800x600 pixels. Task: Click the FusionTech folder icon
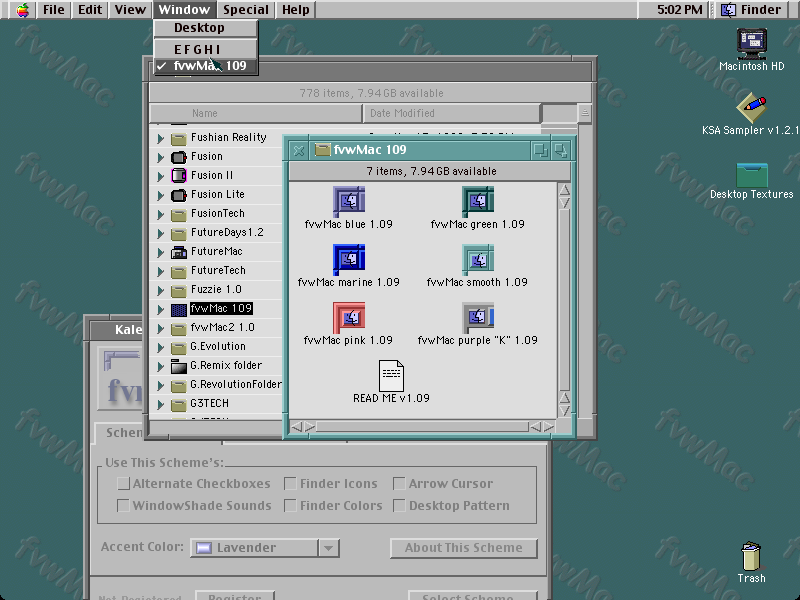point(179,214)
